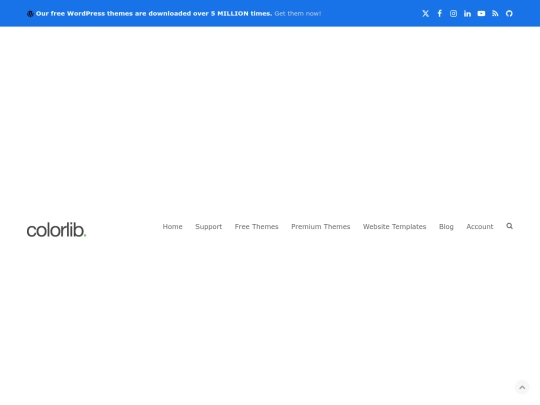Open the Support menu item

coord(209,227)
